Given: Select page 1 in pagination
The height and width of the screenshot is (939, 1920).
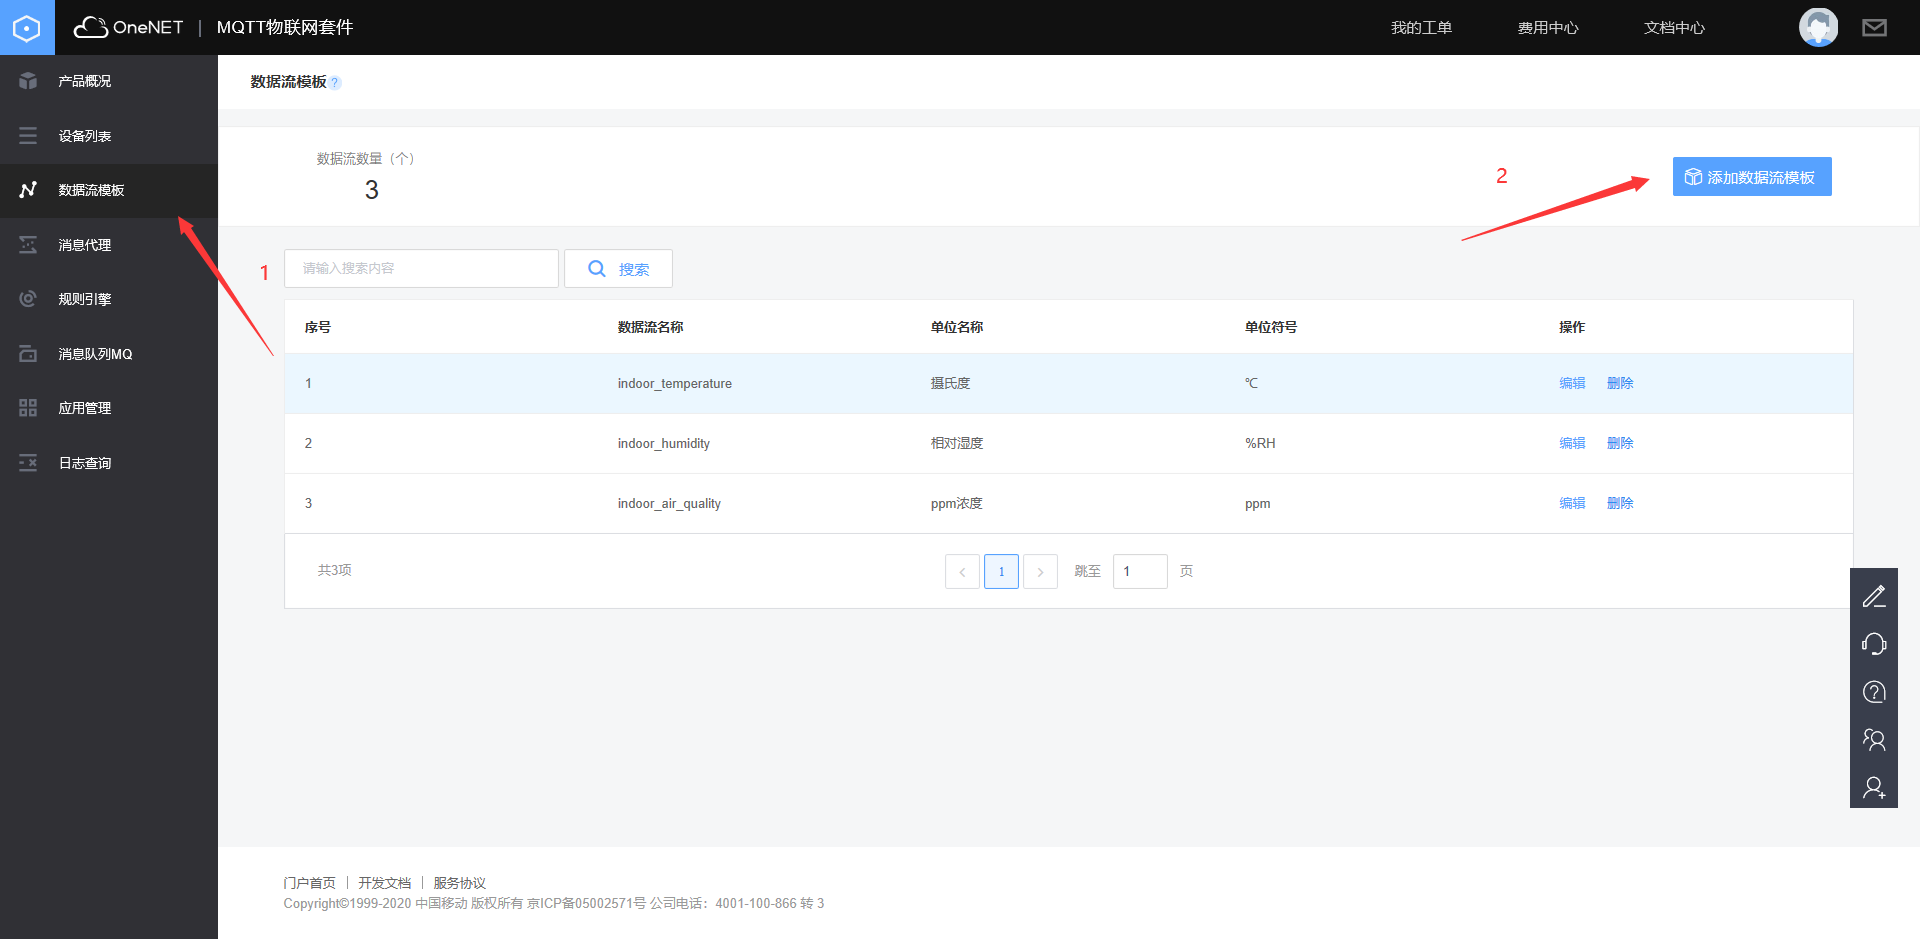Looking at the screenshot, I should (1001, 572).
